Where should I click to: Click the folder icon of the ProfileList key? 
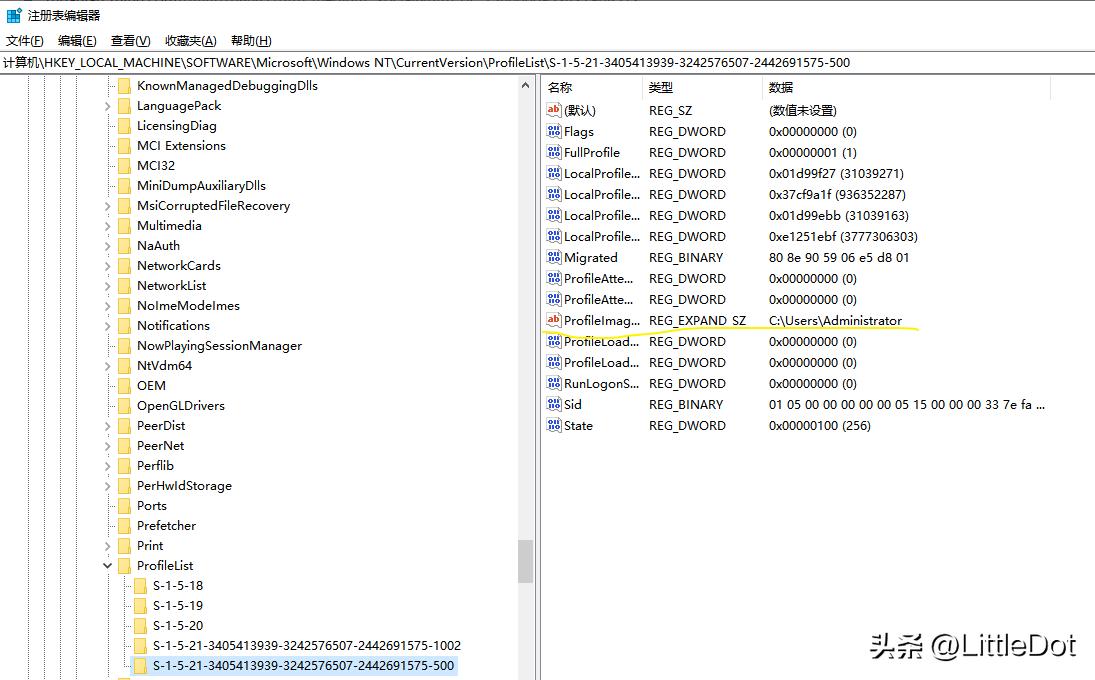(124, 565)
